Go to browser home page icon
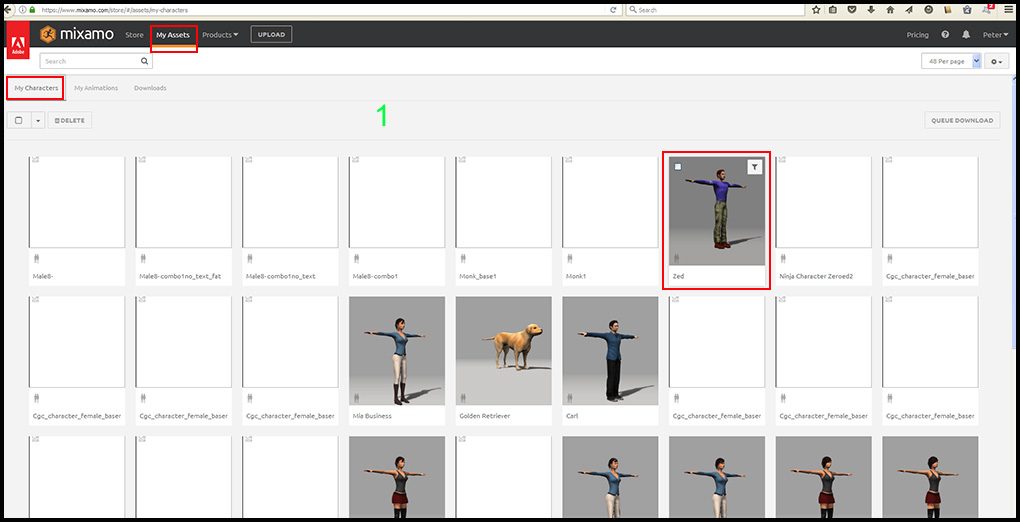The image size is (1020, 522). (x=890, y=10)
